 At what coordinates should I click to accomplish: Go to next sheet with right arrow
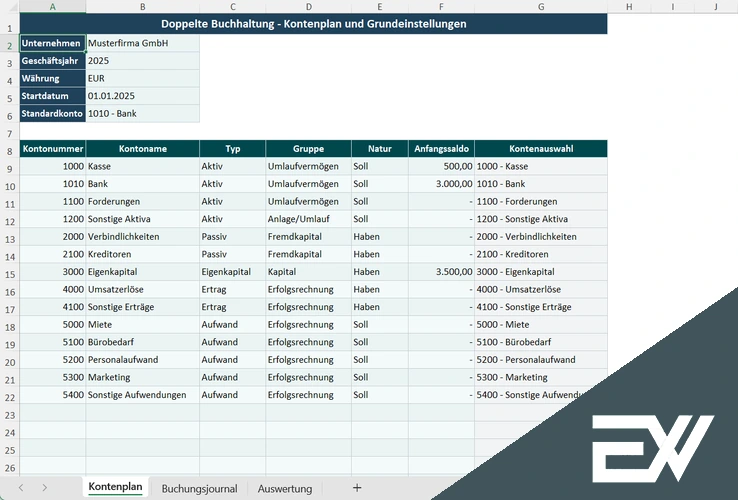44,488
